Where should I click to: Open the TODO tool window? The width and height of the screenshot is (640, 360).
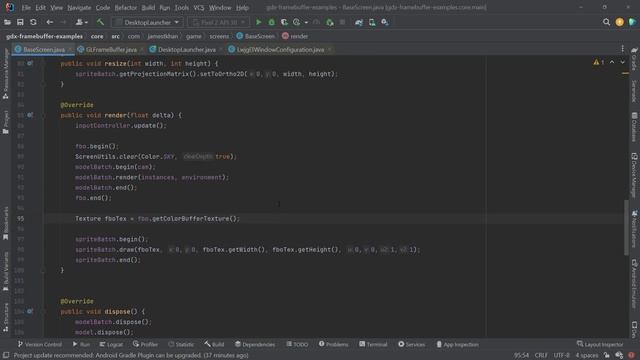point(297,344)
